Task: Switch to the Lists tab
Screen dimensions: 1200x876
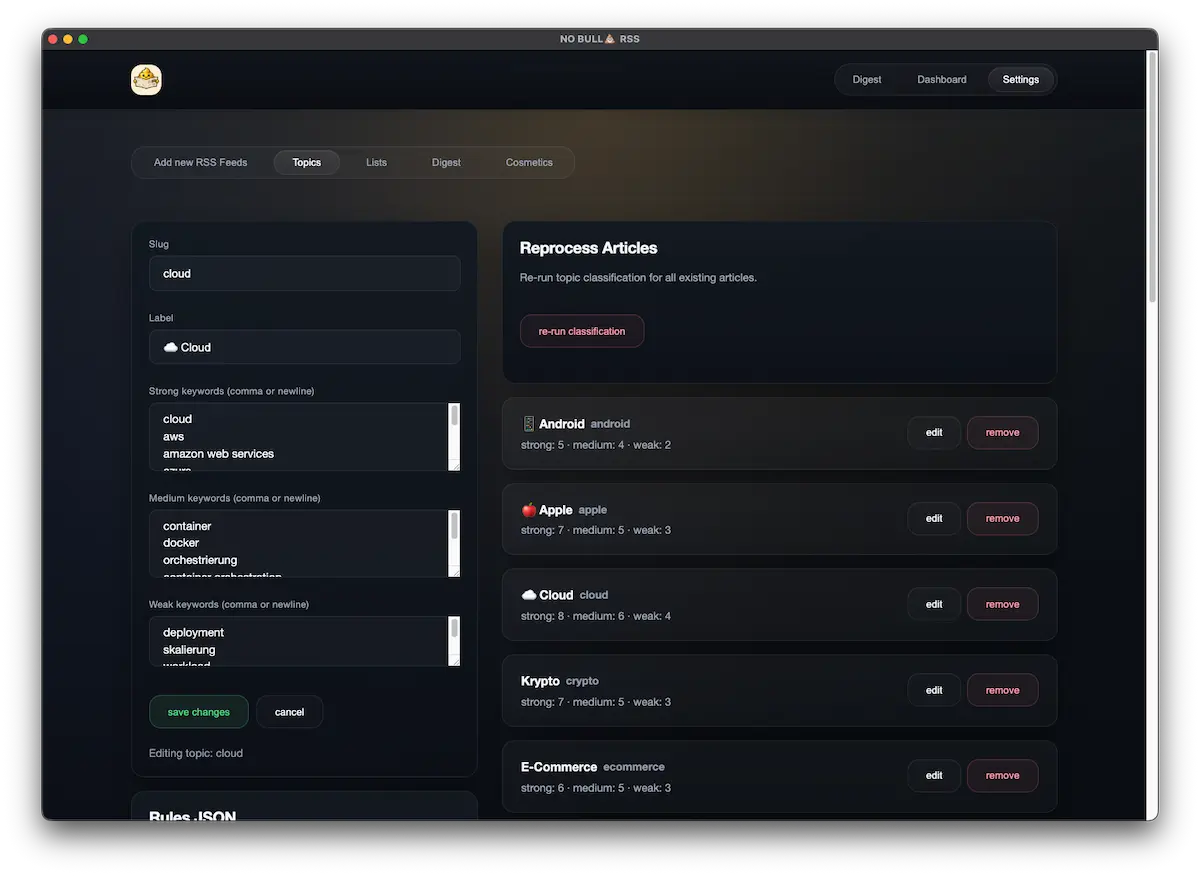Action: pyautogui.click(x=376, y=162)
